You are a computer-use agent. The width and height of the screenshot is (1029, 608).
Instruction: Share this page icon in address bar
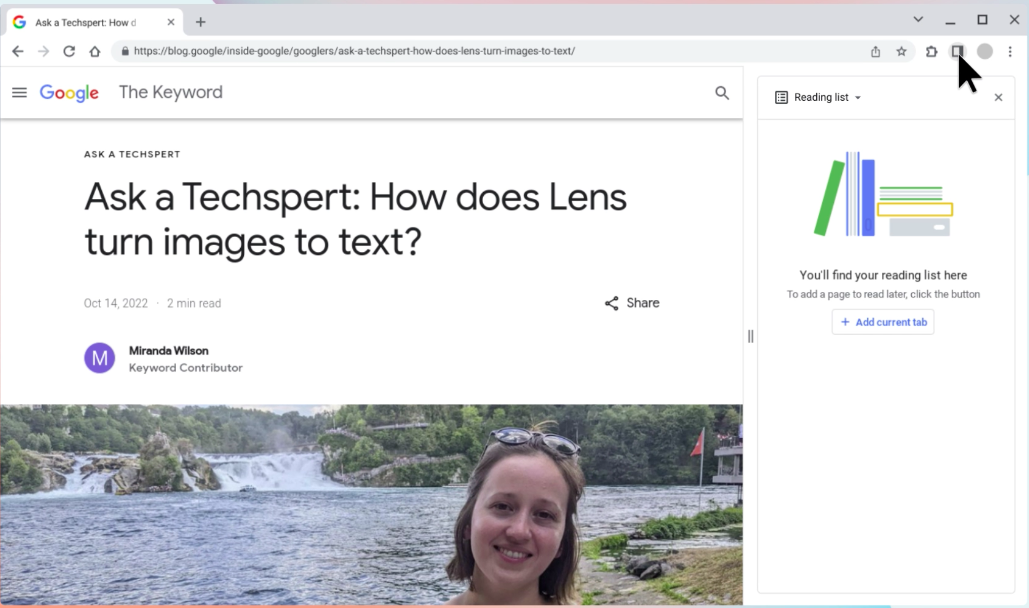tap(875, 51)
